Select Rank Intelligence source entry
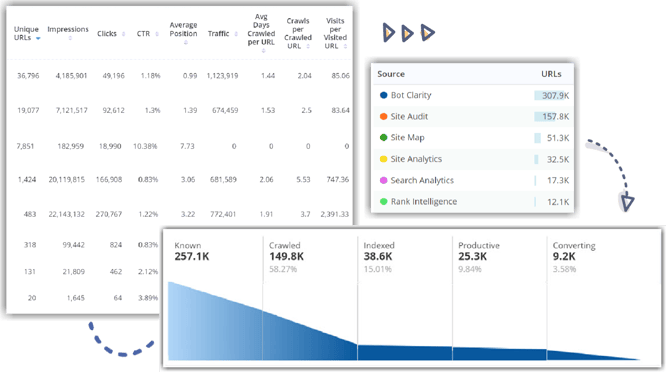This screenshot has width=666, height=372. click(472, 202)
